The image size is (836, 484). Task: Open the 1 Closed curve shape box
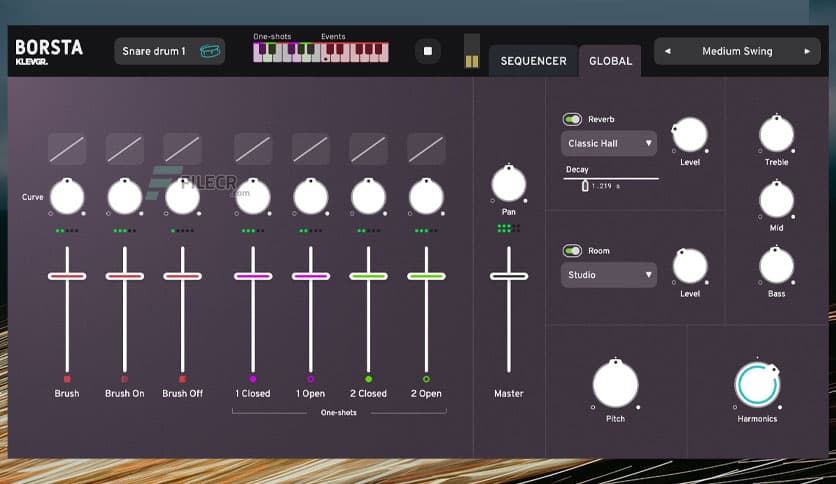pyautogui.click(x=253, y=149)
